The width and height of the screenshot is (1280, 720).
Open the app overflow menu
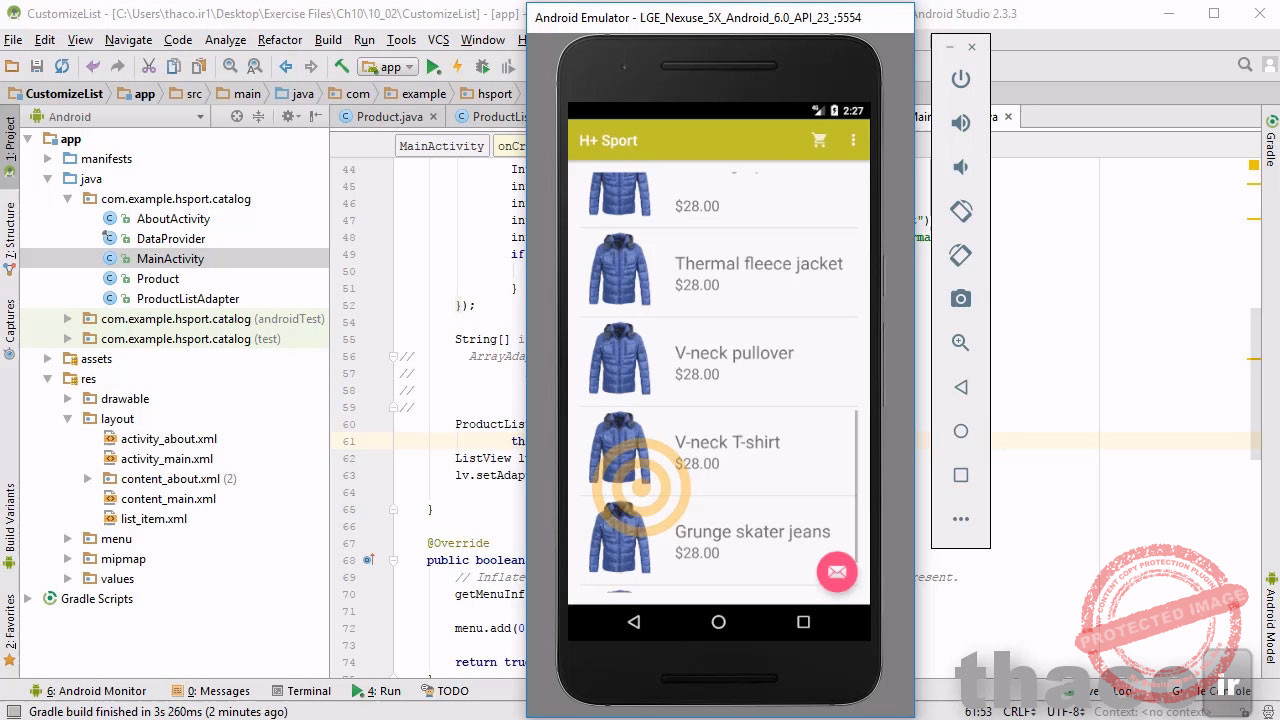tap(853, 141)
